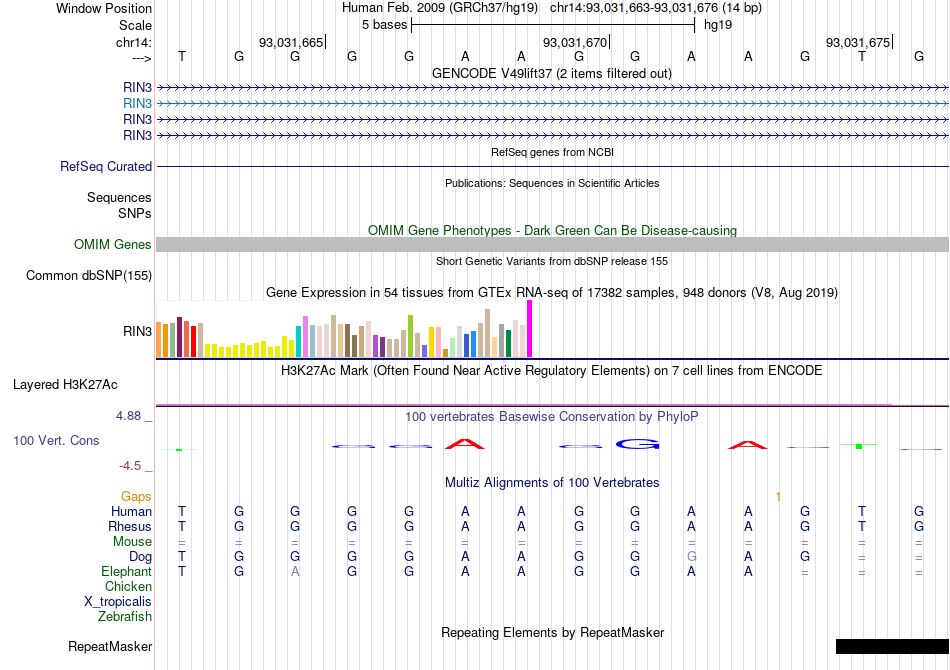Click the RepeatMasker track label

(110, 646)
